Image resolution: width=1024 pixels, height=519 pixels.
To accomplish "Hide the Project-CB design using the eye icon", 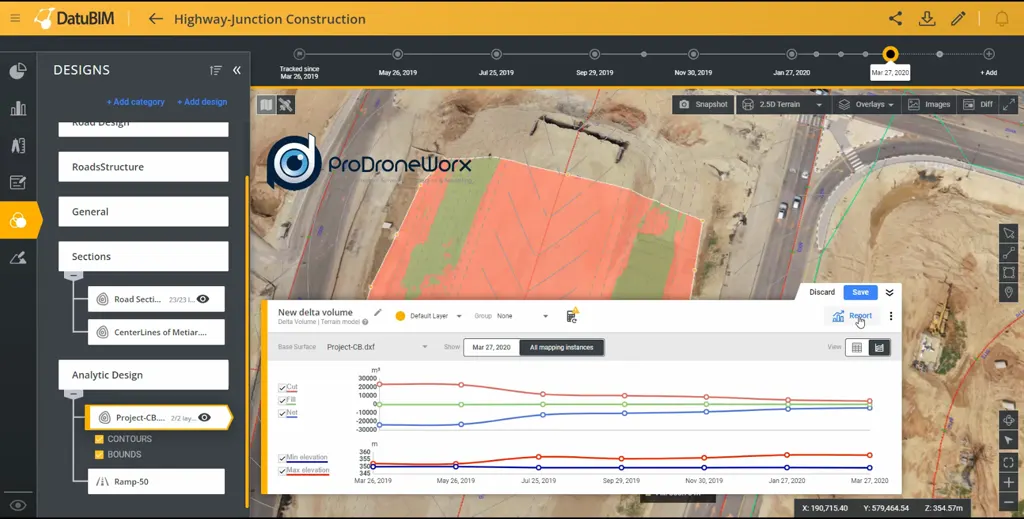I will coord(204,417).
